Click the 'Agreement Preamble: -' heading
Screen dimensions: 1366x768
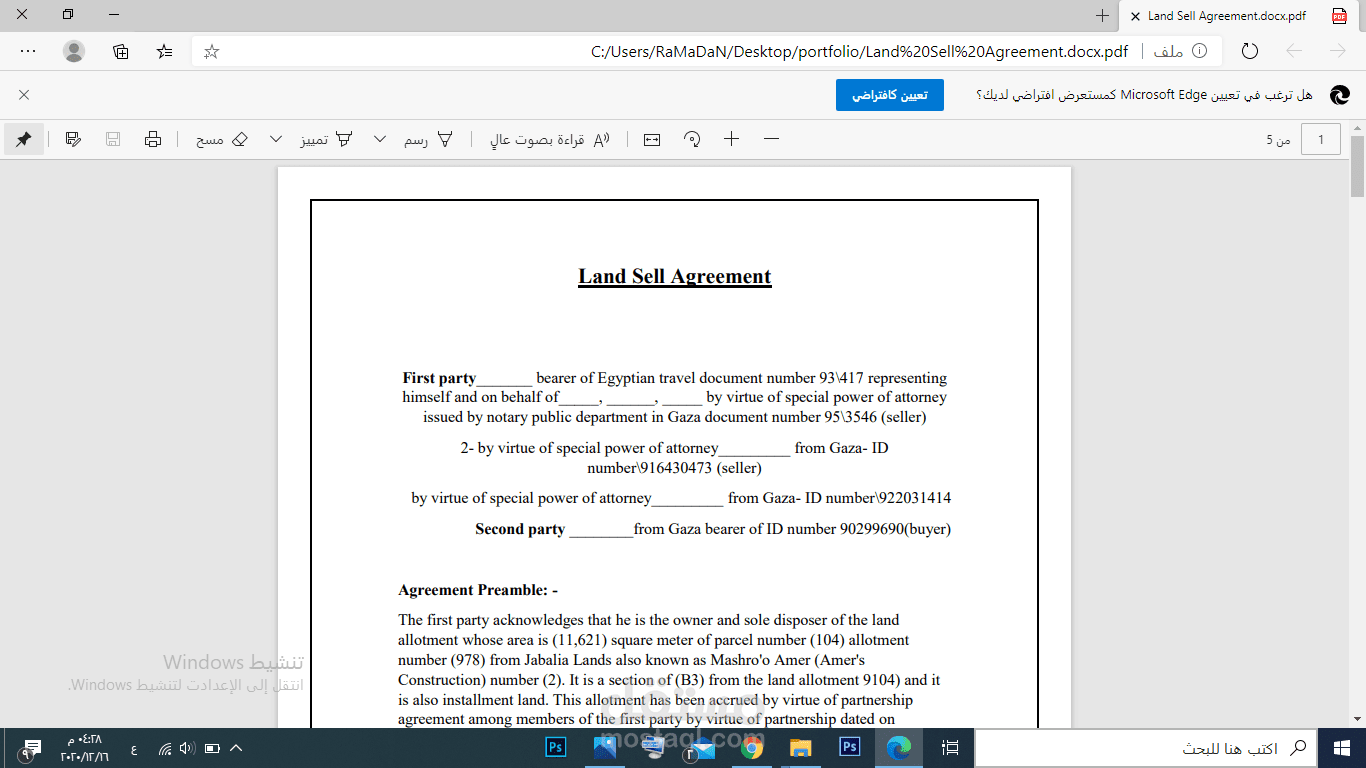pos(478,591)
